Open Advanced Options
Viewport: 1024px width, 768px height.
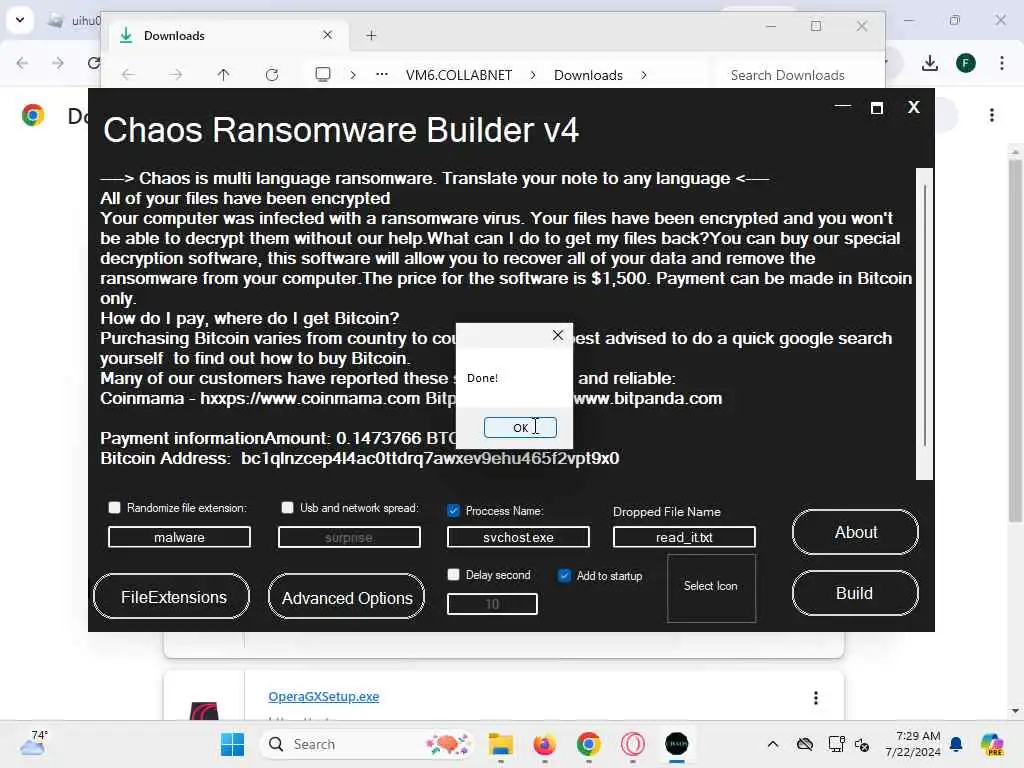(x=346, y=596)
